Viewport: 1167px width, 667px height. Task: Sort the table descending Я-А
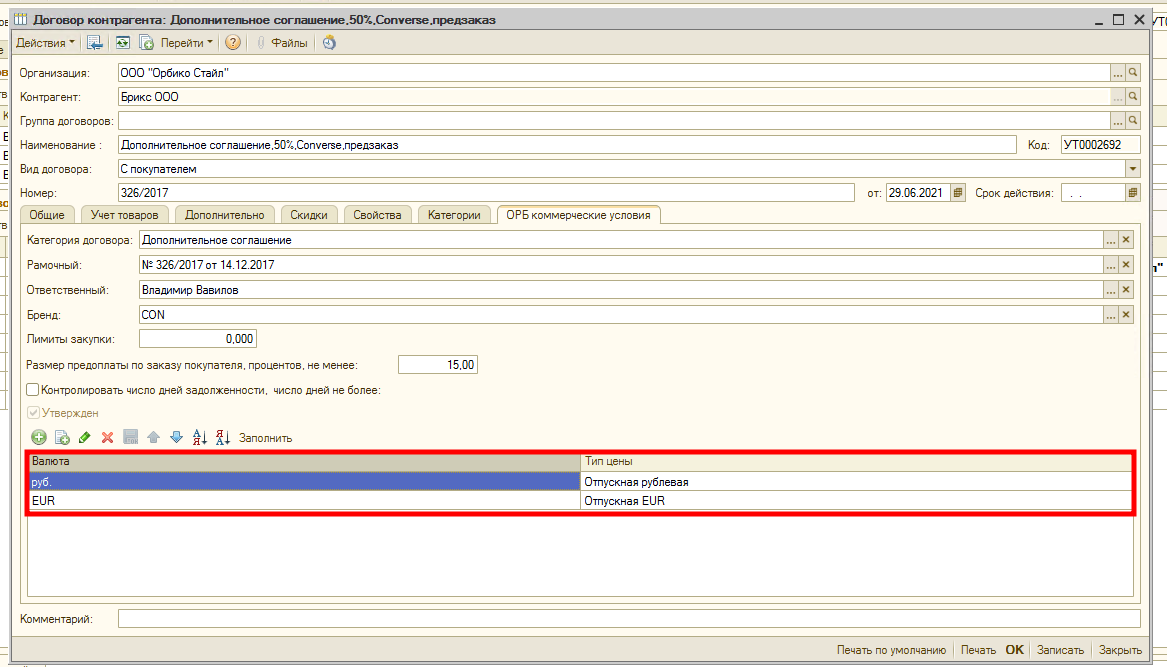tap(222, 437)
